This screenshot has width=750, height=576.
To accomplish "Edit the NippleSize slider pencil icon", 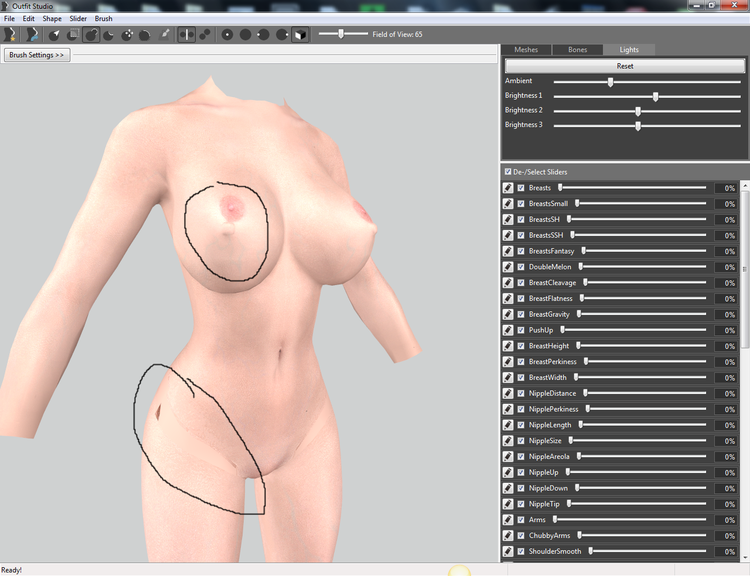I will (x=508, y=441).
